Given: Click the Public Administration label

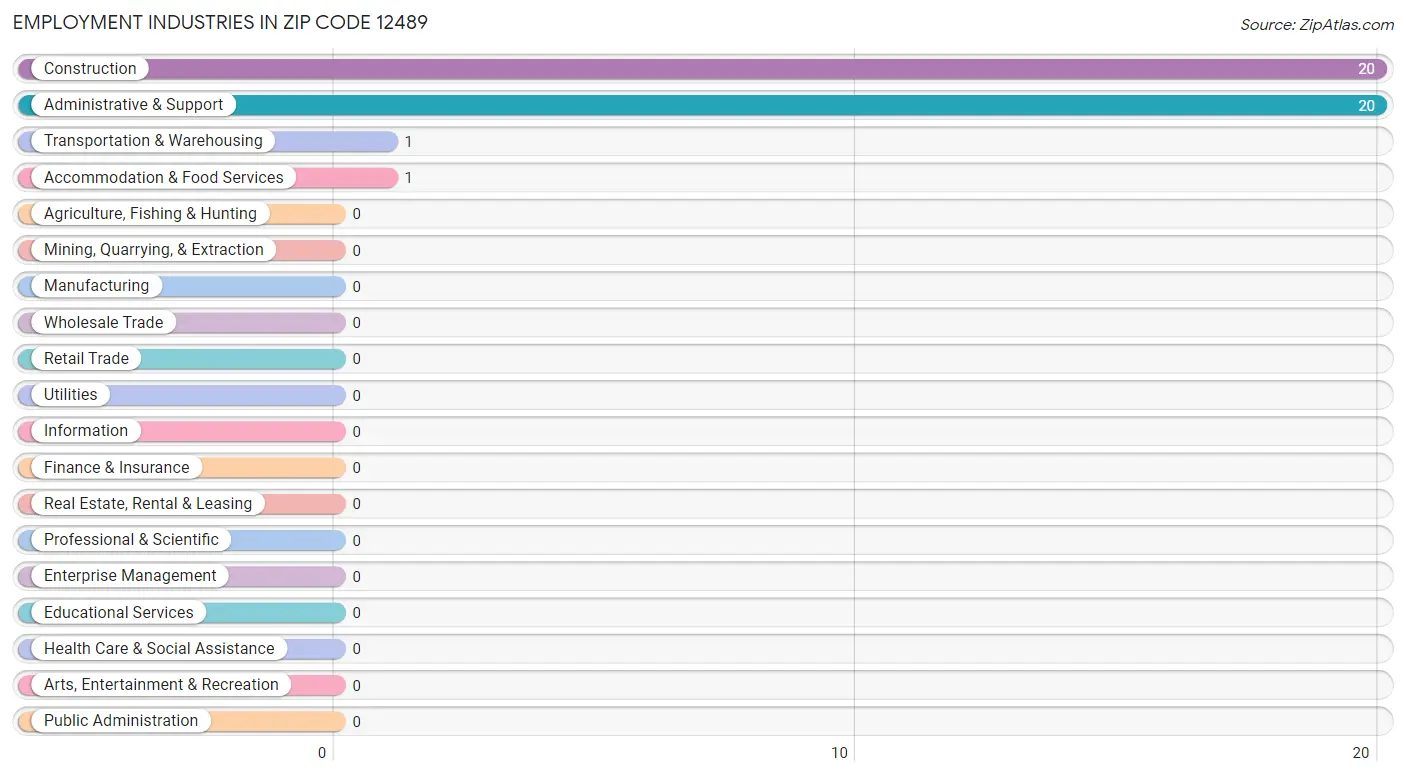Looking at the screenshot, I should click(121, 721).
